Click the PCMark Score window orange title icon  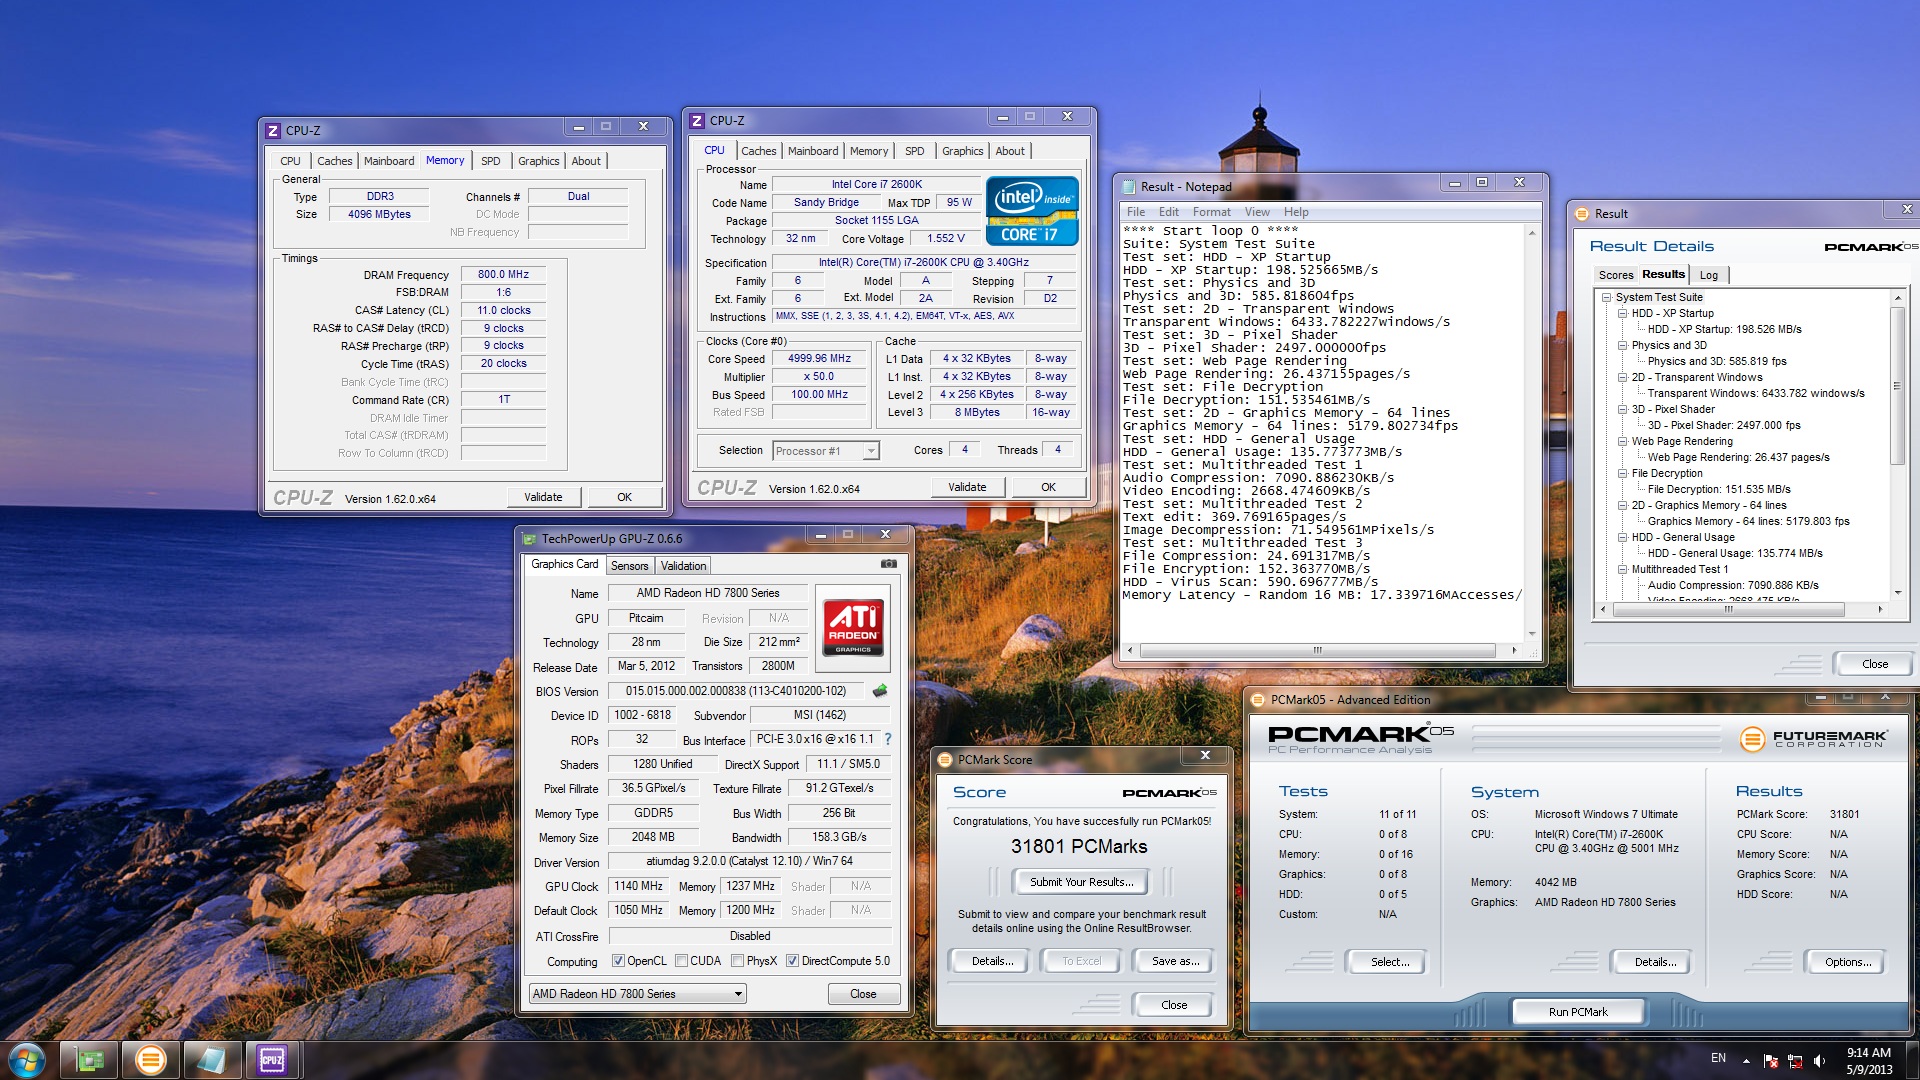945,760
